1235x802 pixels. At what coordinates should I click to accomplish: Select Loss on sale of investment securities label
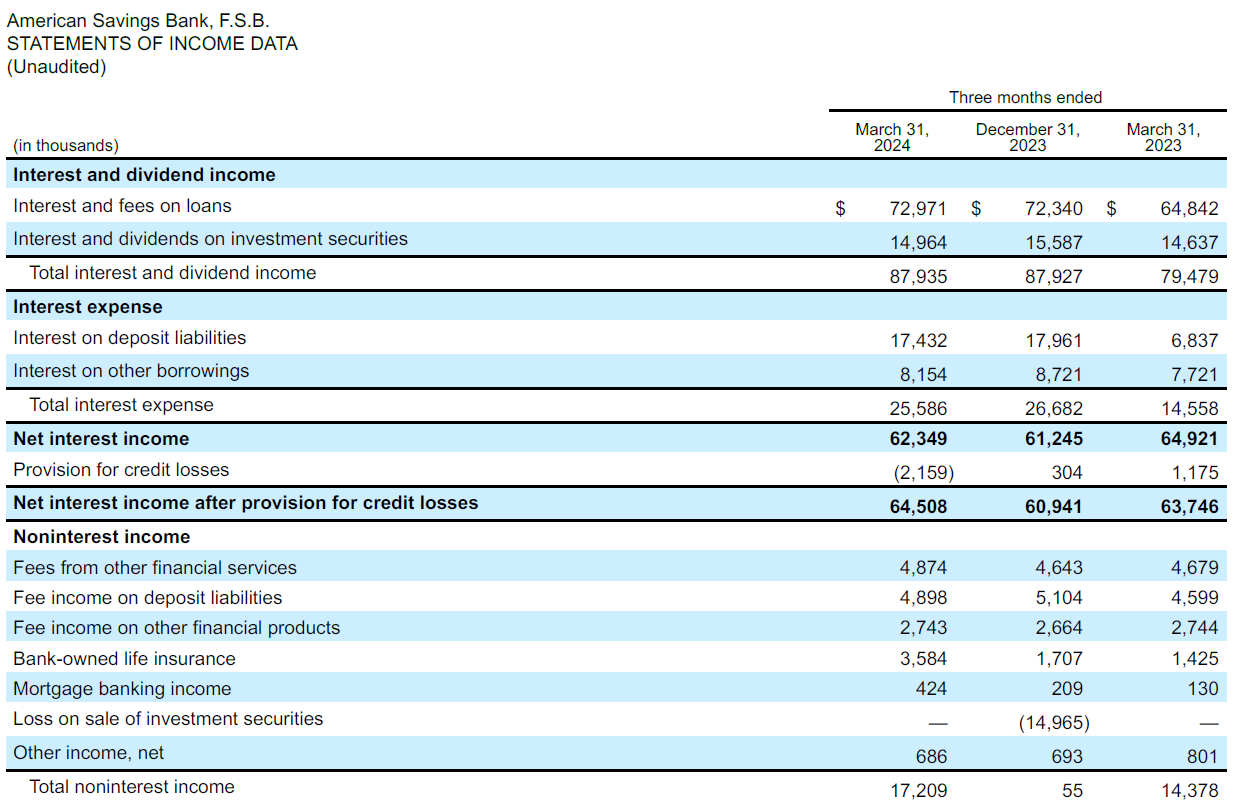168,719
